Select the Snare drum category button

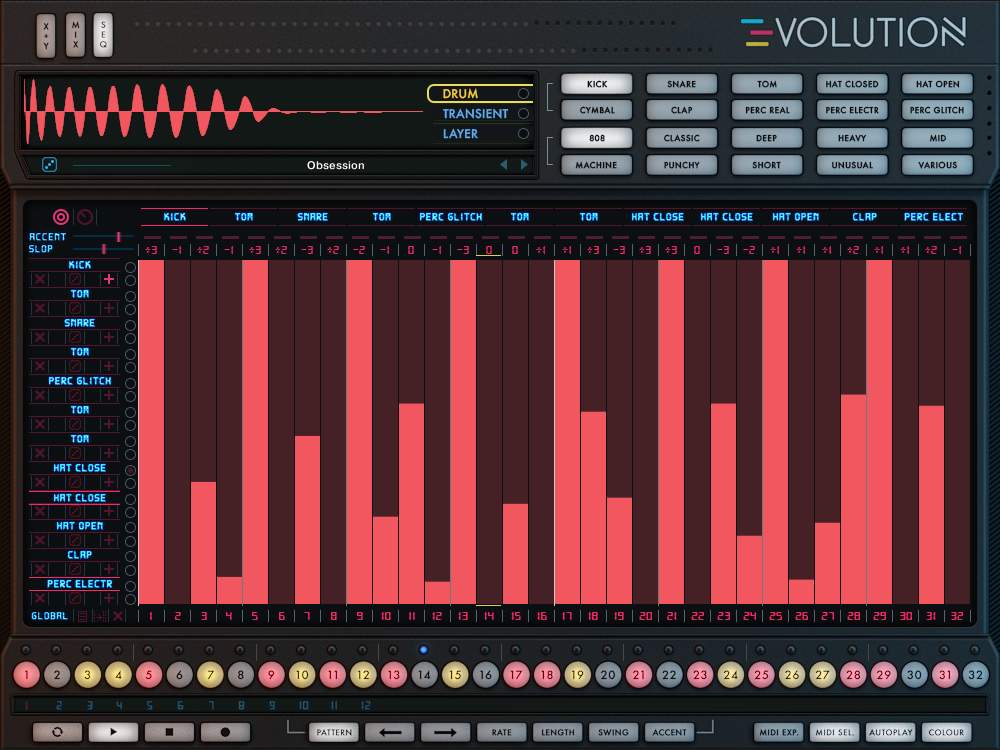[681, 84]
